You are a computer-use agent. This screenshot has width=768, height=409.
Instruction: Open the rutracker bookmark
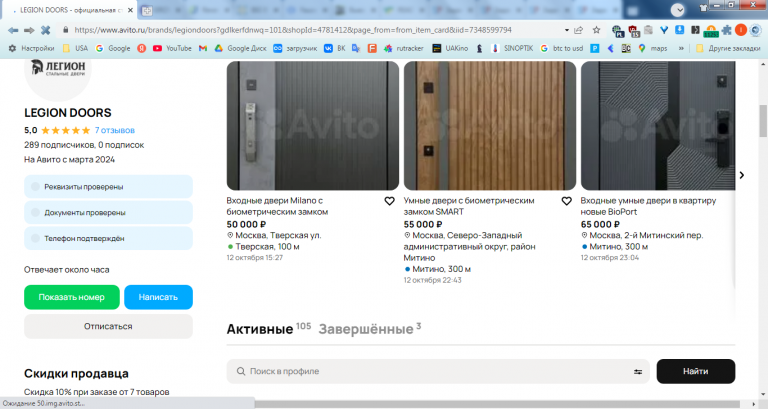pyautogui.click(x=404, y=48)
